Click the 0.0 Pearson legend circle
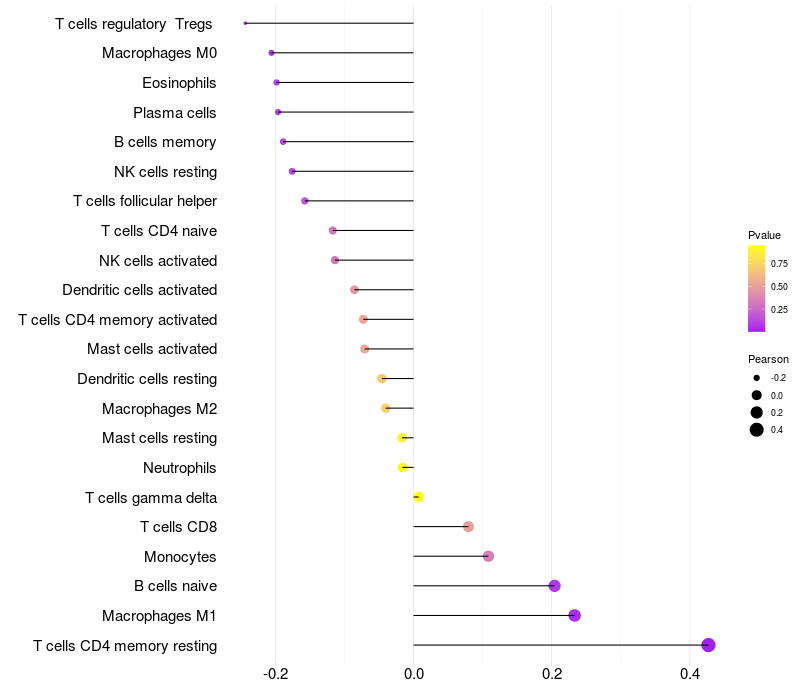The width and height of the screenshot is (800, 700). pos(757,395)
